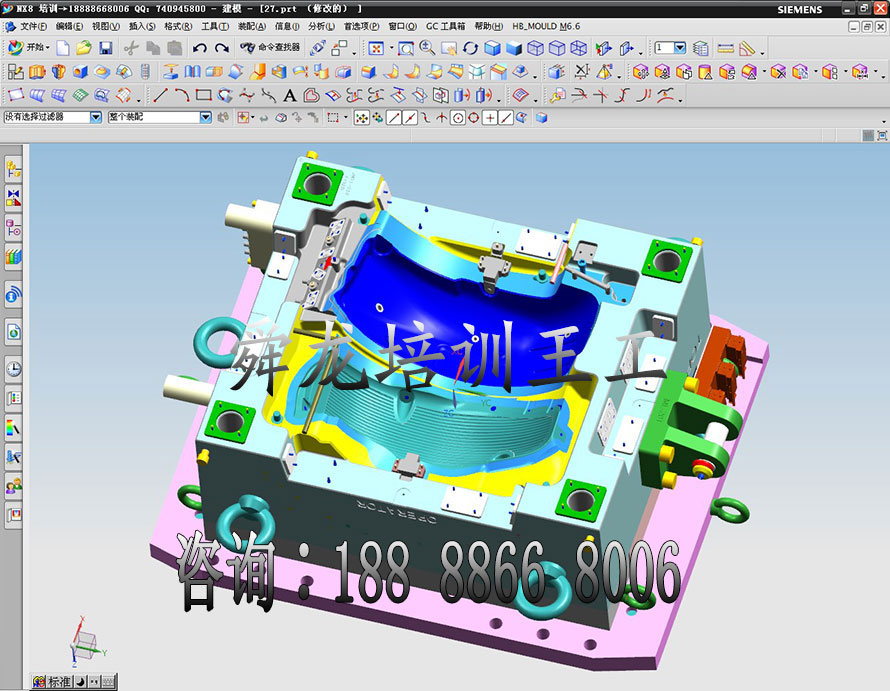The image size is (890, 691).
Task: Toggle full screen icon at top right
Action: (881, 135)
